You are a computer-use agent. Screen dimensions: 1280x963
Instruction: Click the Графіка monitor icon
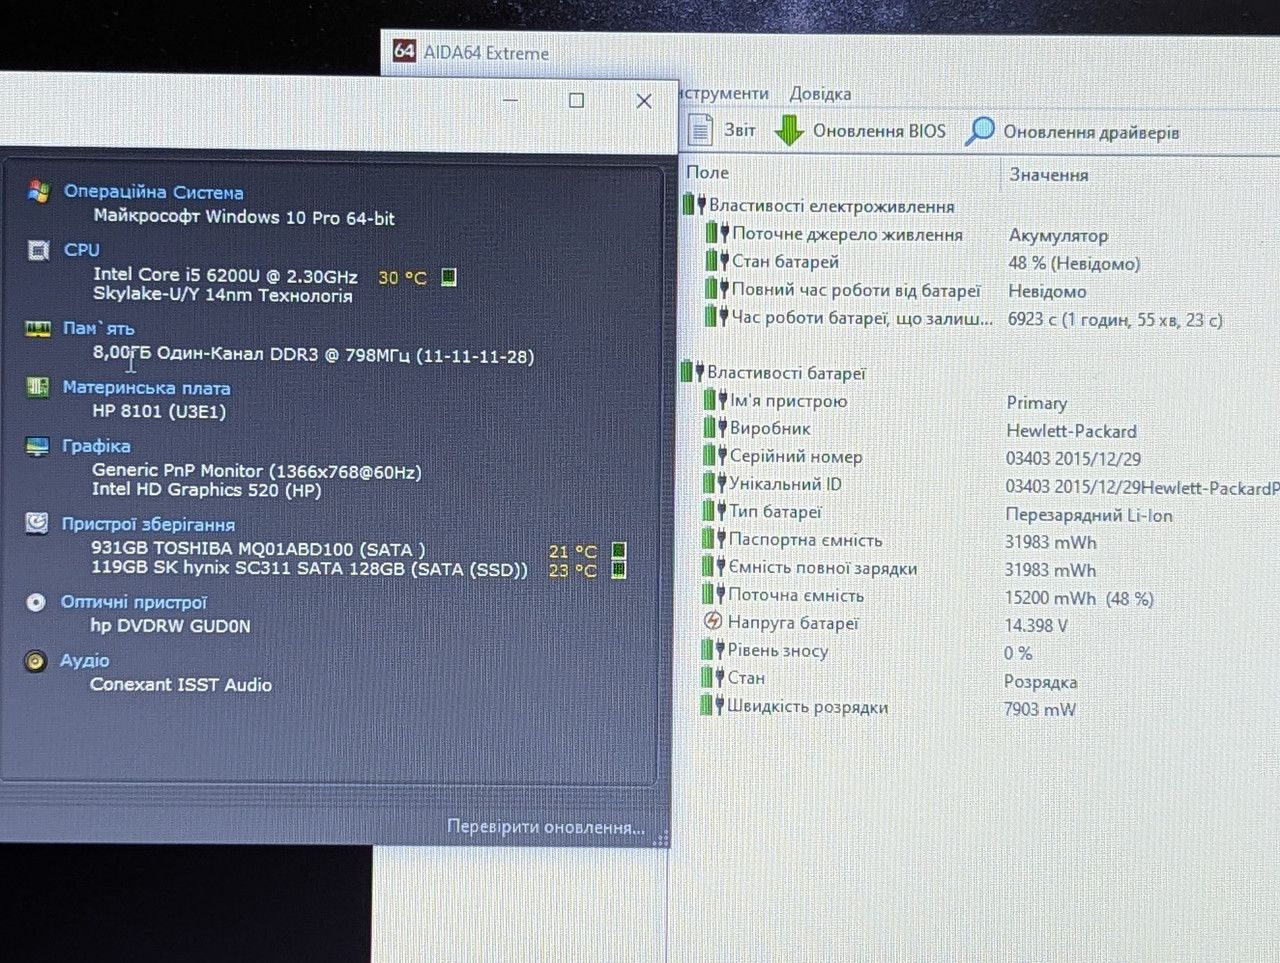point(37,446)
